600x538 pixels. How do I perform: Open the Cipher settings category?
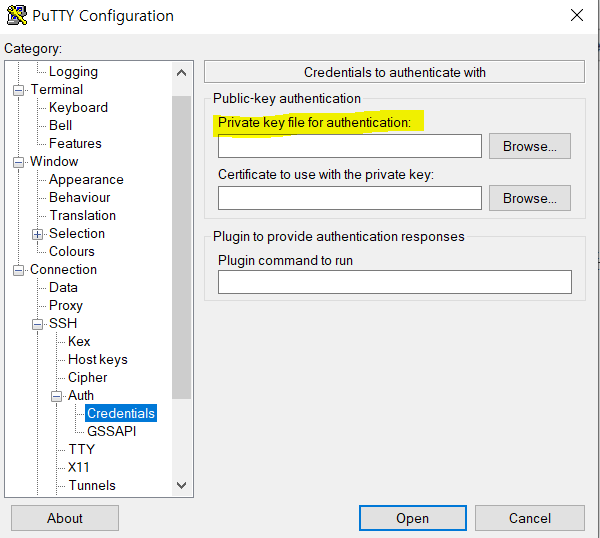click(x=88, y=378)
